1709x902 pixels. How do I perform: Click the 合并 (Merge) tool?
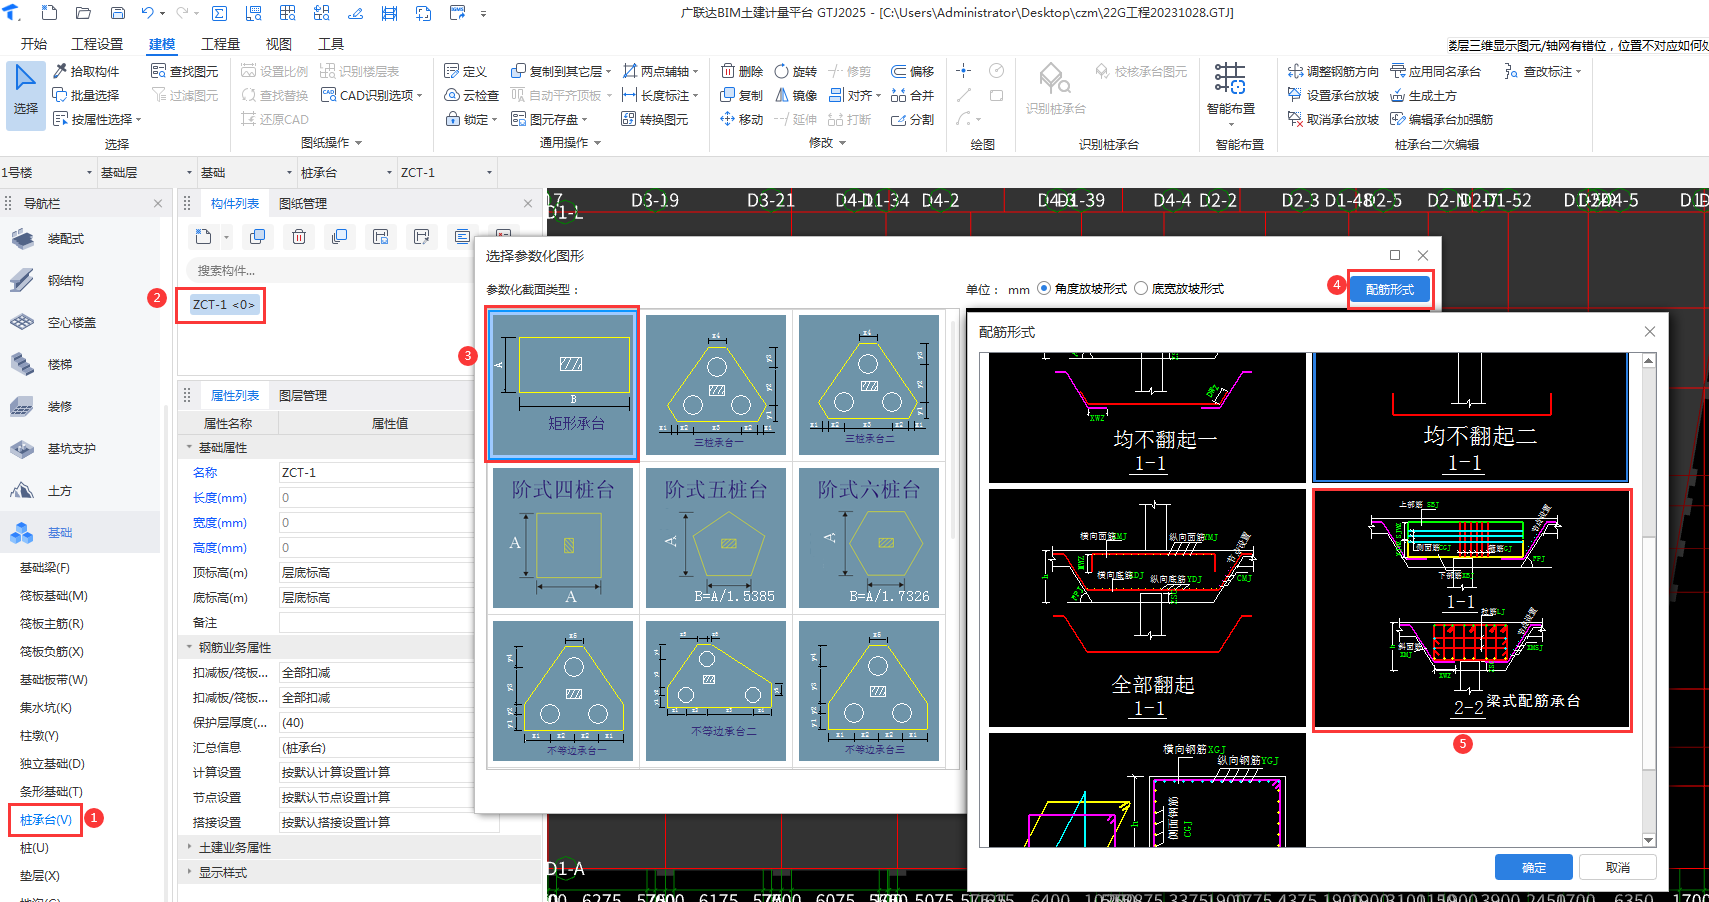point(912,95)
